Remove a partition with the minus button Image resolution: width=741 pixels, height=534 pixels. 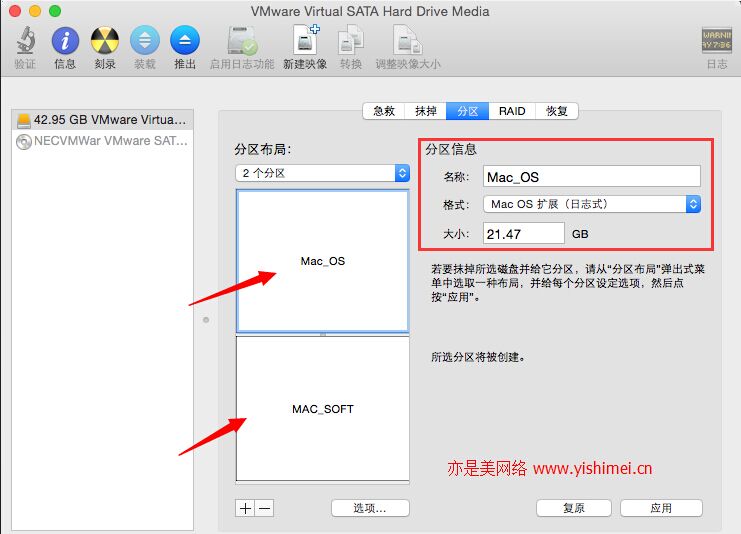pos(265,508)
